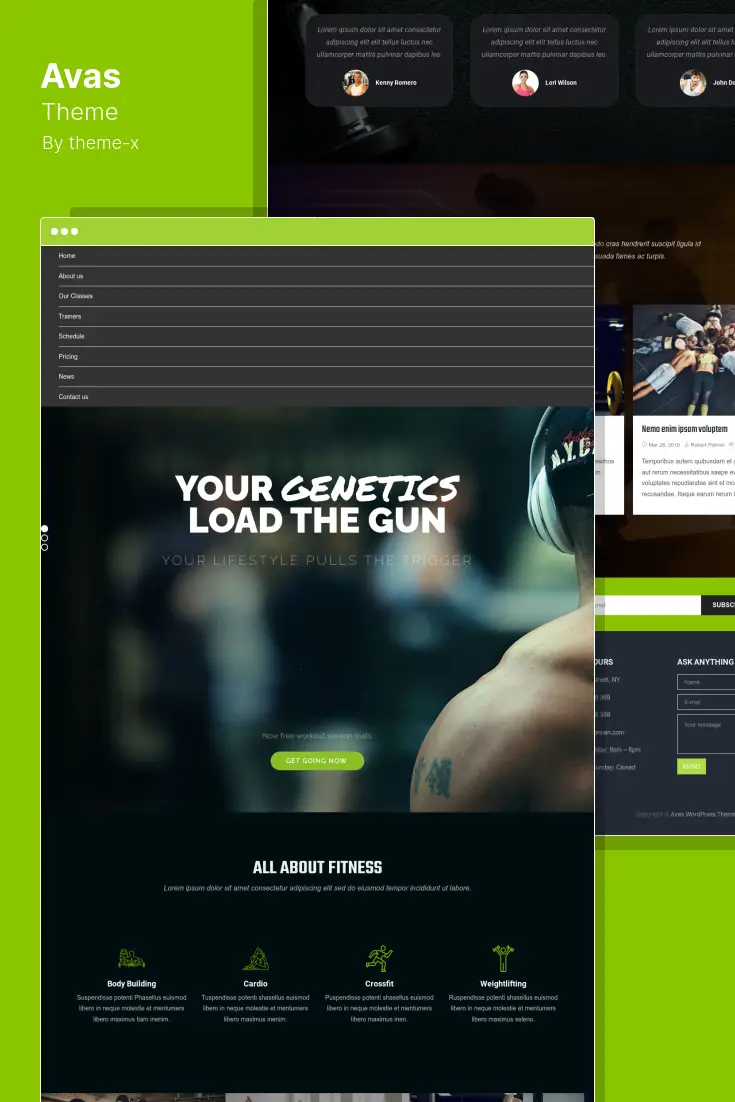Click the Subscribe button
This screenshot has width=735, height=1102.
719,604
